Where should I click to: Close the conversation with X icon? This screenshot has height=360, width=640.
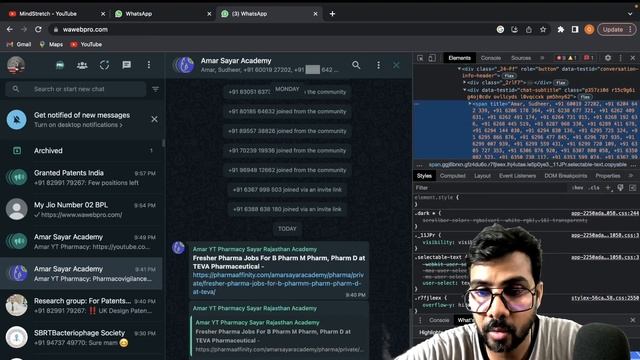396,65
